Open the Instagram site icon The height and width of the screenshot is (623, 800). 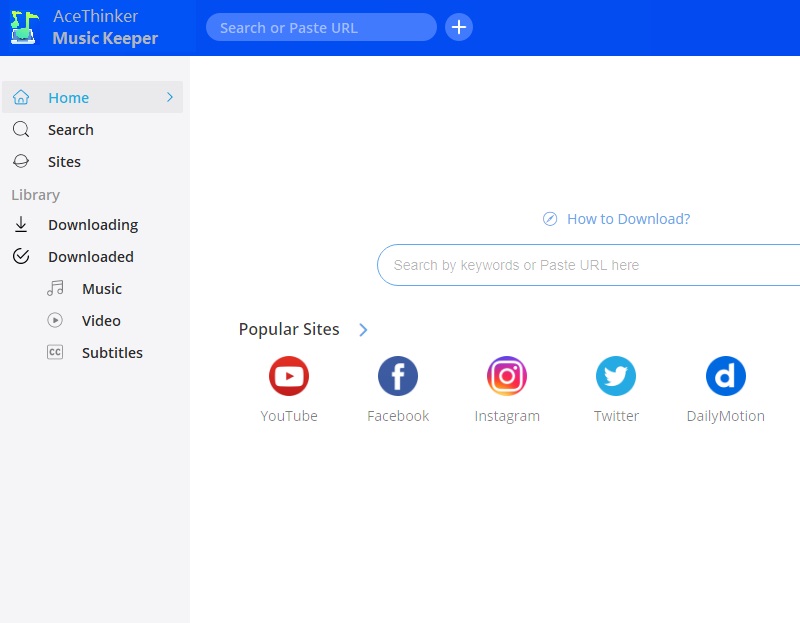pyautogui.click(x=507, y=376)
